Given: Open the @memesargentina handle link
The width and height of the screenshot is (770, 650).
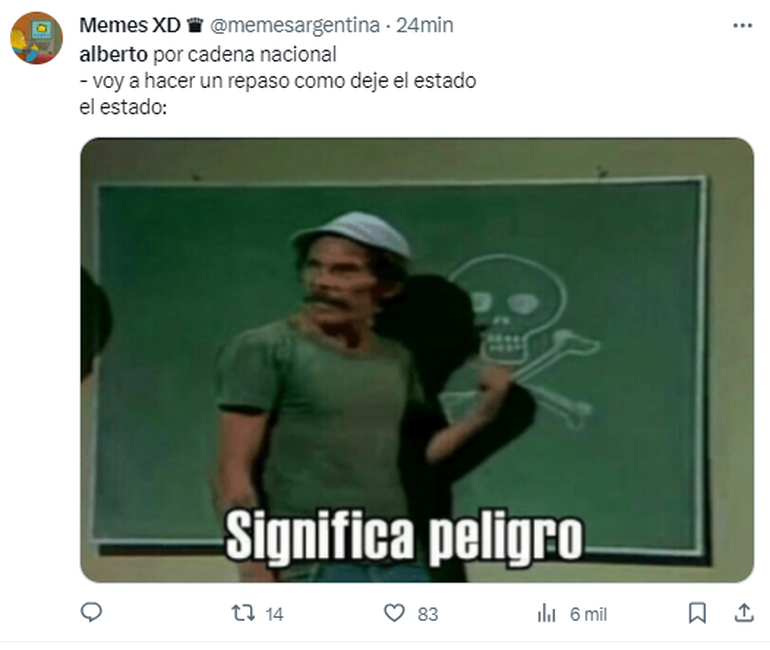Looking at the screenshot, I should coord(295,25).
